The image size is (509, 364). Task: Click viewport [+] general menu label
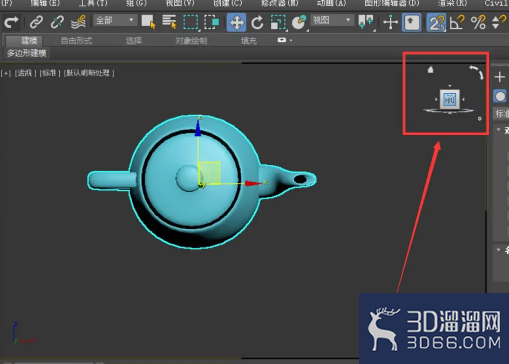click(6, 73)
